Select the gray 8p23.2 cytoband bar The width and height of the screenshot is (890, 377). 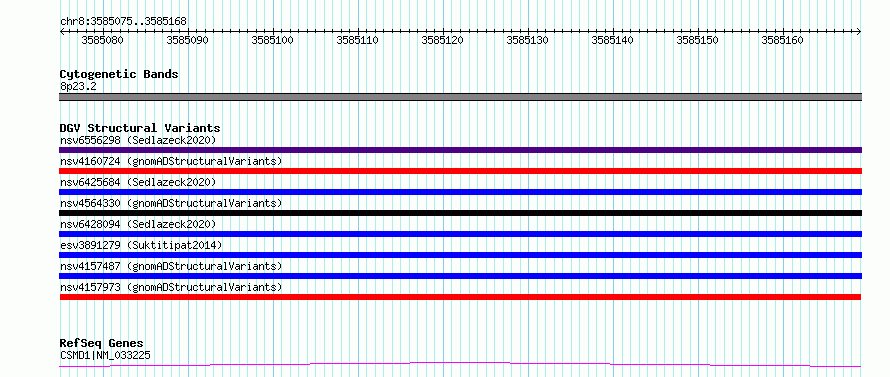460,97
